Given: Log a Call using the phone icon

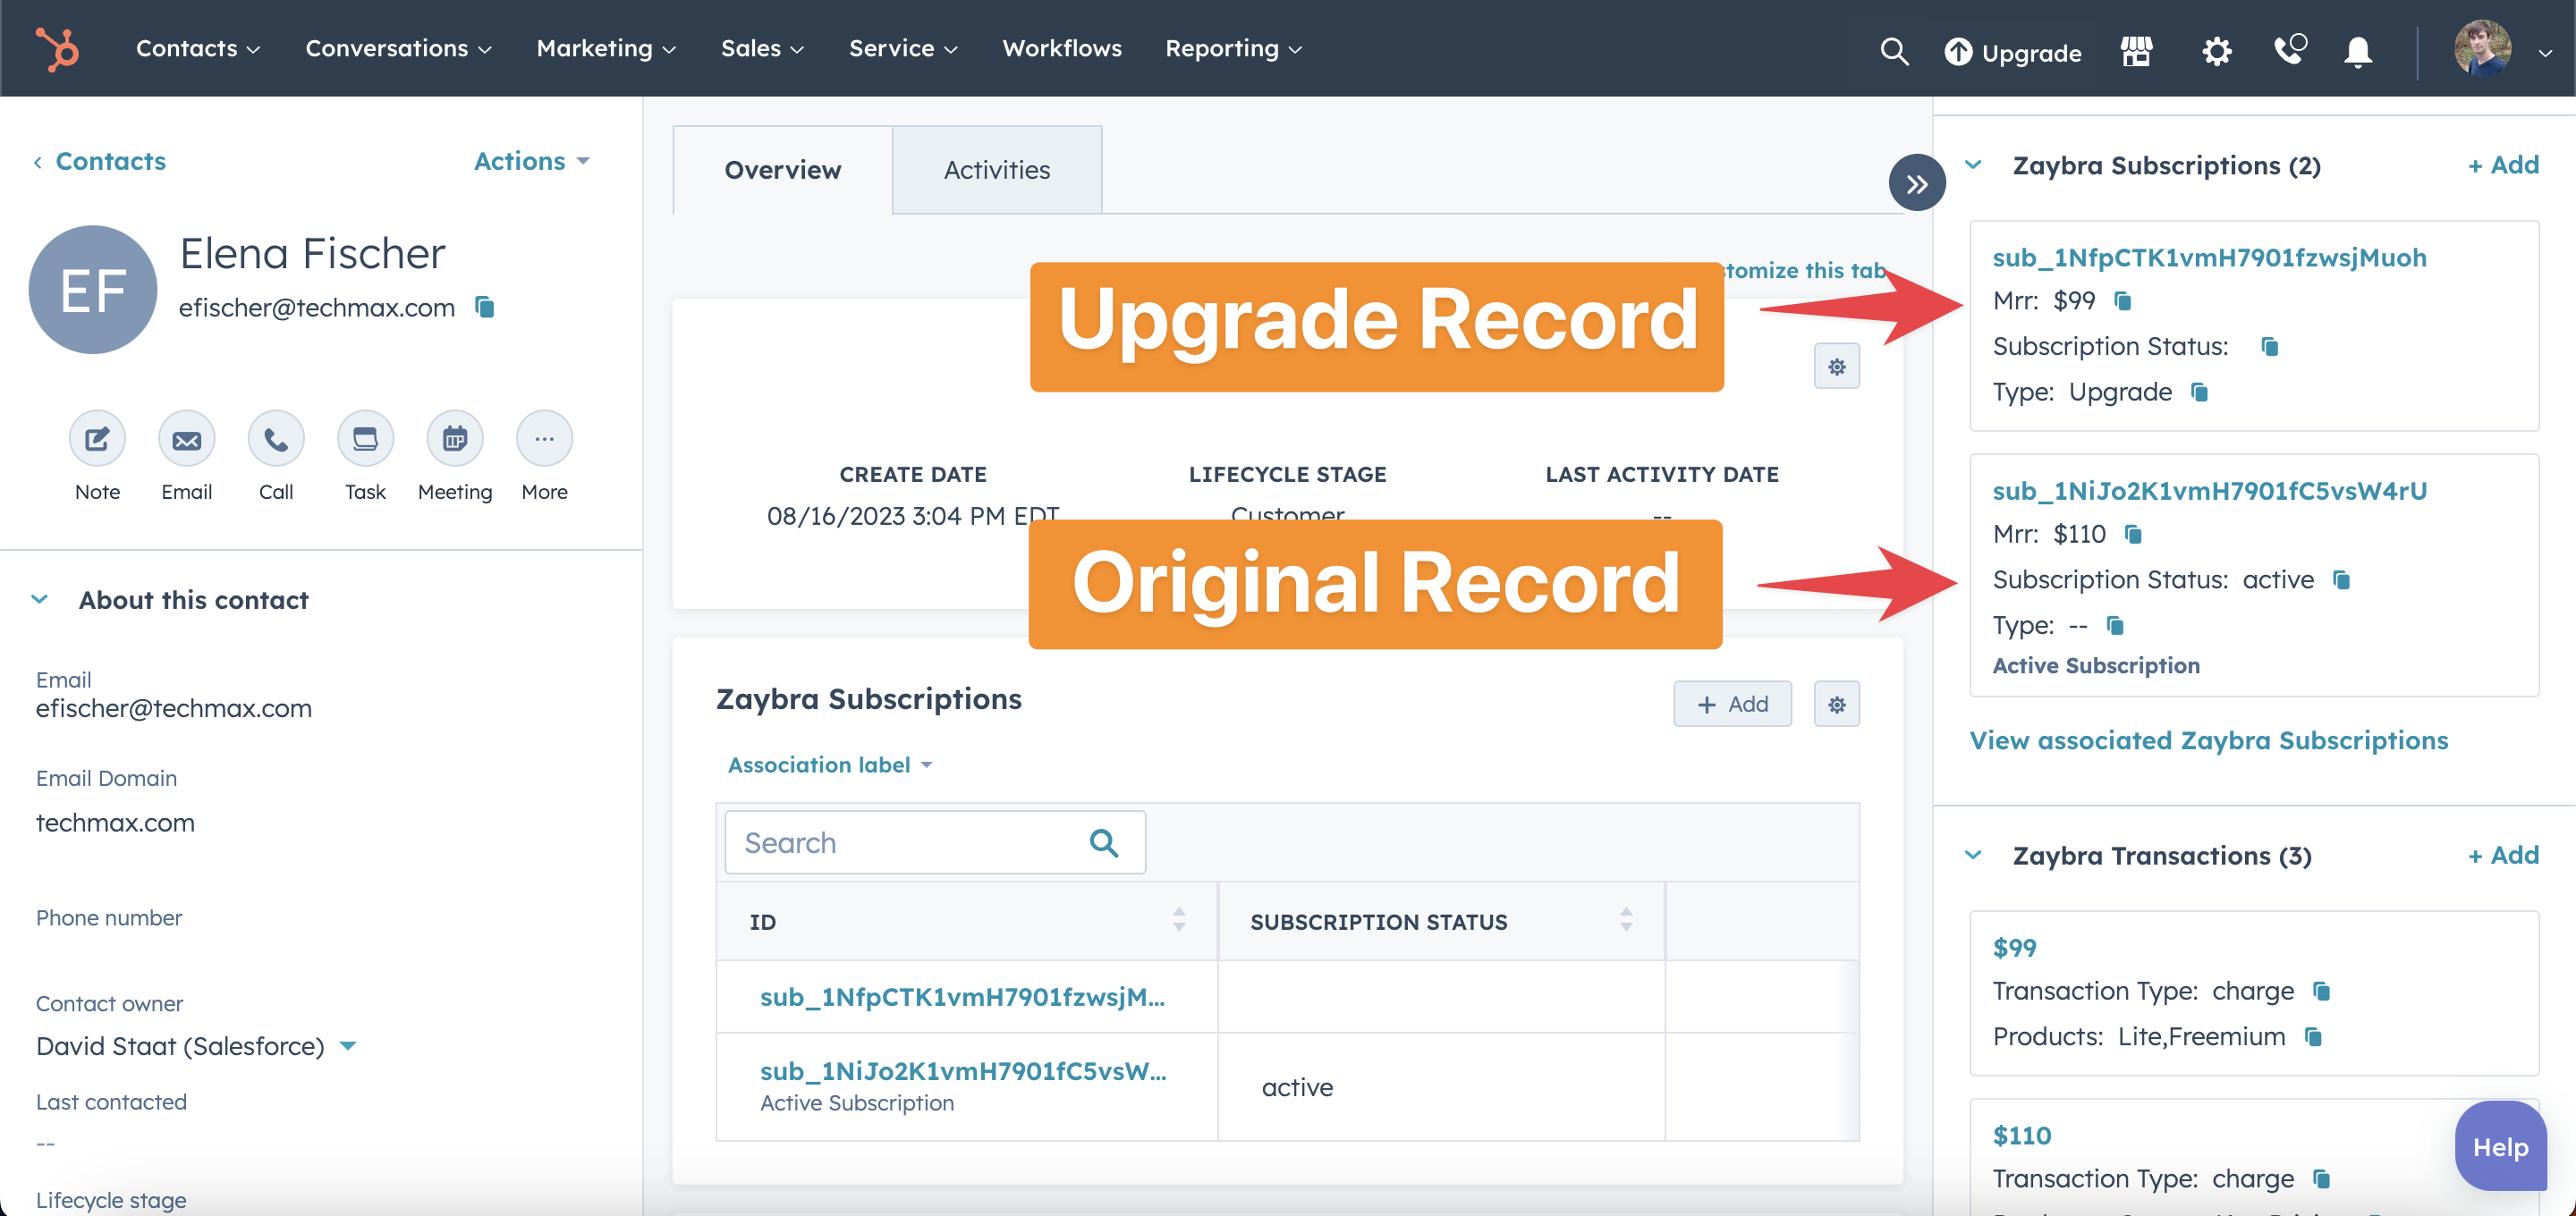Looking at the screenshot, I should pos(275,438).
